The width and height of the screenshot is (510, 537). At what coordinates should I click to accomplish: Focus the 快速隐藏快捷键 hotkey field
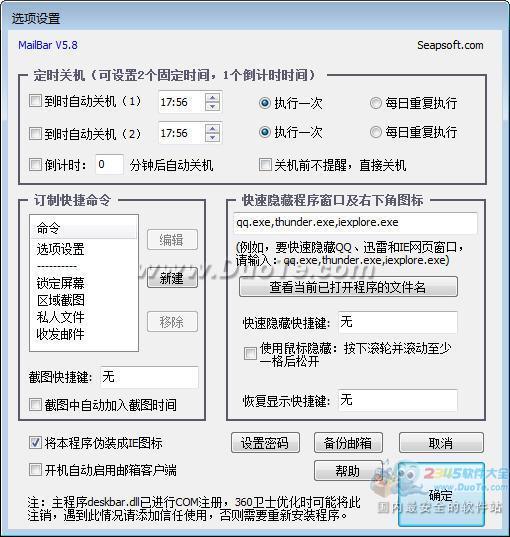(x=397, y=322)
